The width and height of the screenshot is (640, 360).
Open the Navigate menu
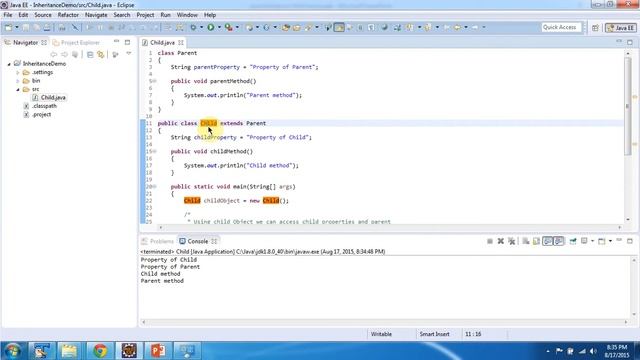[96, 15]
